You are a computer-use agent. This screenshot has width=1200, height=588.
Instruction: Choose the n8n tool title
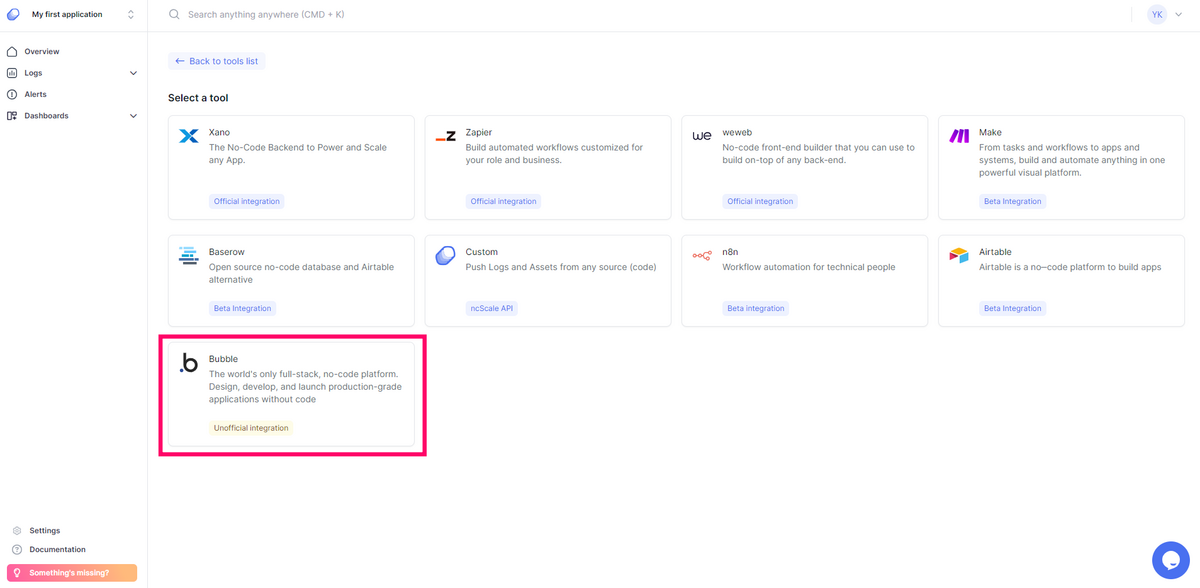(730, 252)
